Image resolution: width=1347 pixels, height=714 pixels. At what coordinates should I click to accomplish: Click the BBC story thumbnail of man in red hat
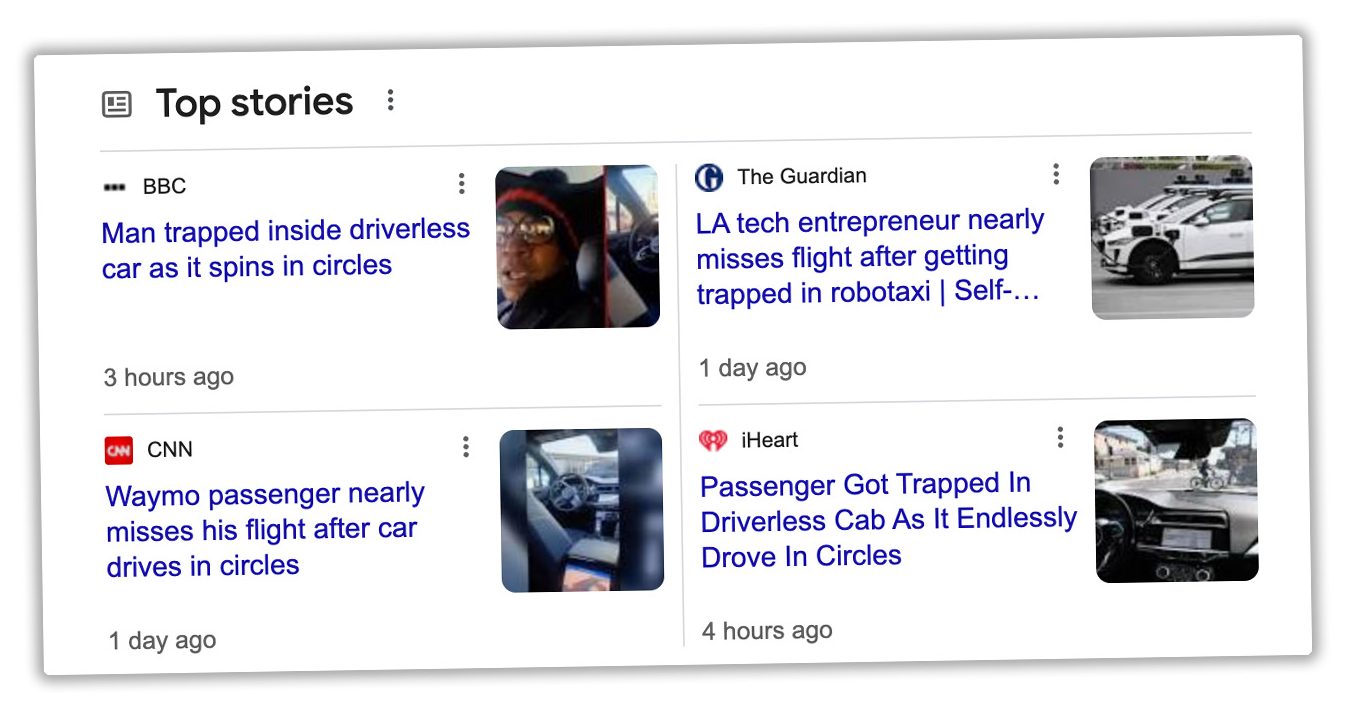(578, 247)
